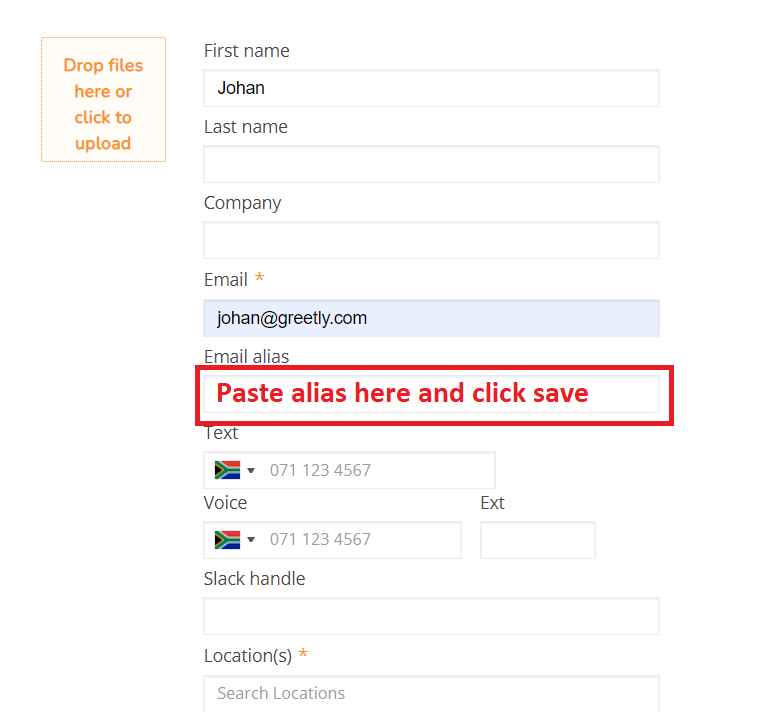Click the Drop files upload area
This screenshot has height=712, width=761.
(103, 99)
